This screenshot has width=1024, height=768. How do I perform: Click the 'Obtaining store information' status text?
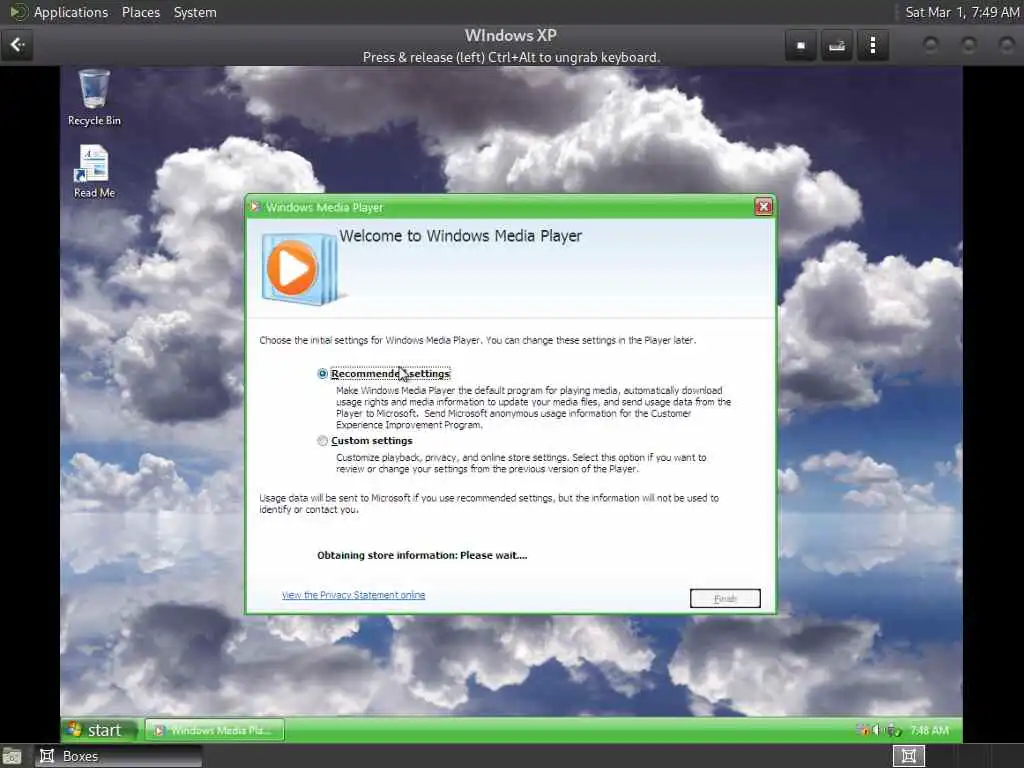click(x=422, y=555)
